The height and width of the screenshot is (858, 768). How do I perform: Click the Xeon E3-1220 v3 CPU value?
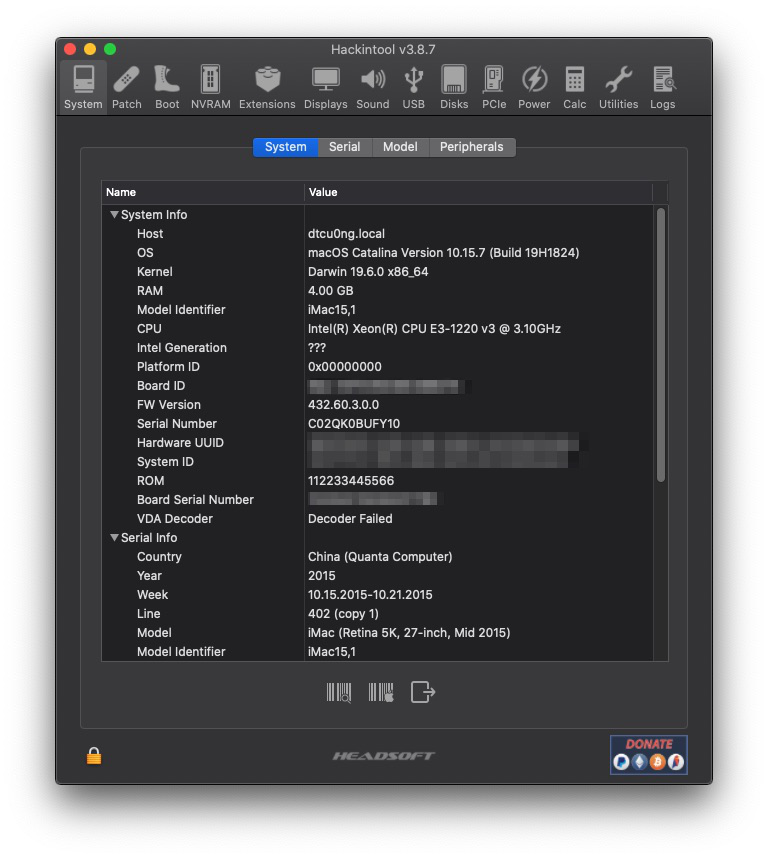pos(434,329)
